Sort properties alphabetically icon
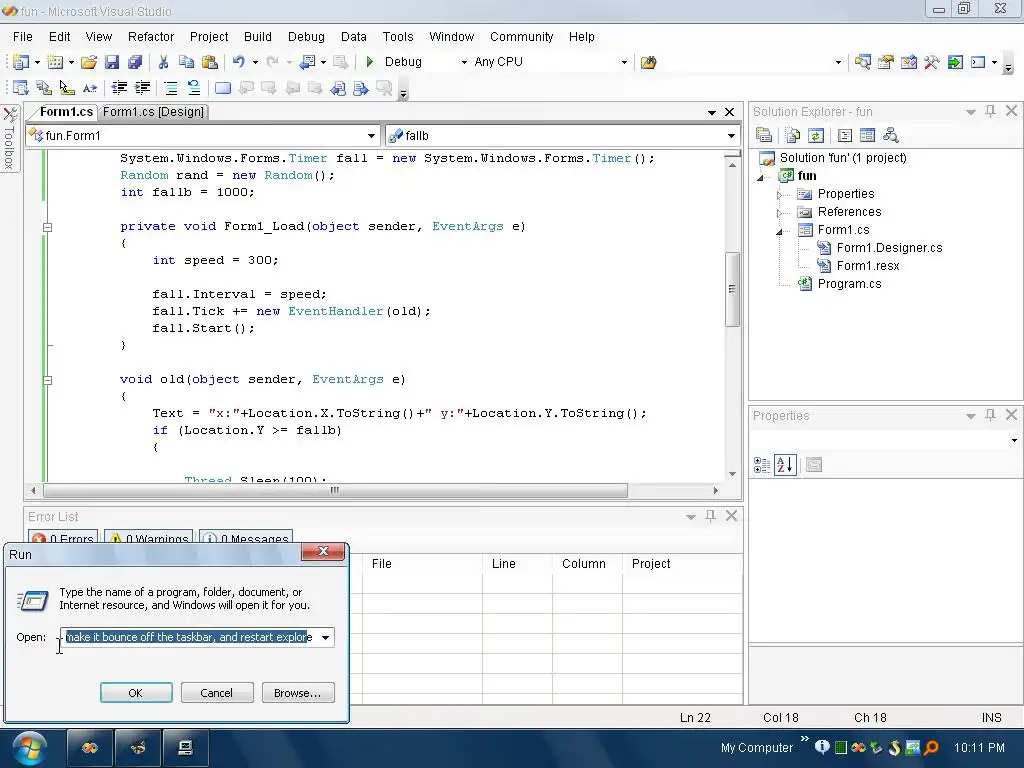The width and height of the screenshot is (1024, 768). point(785,465)
